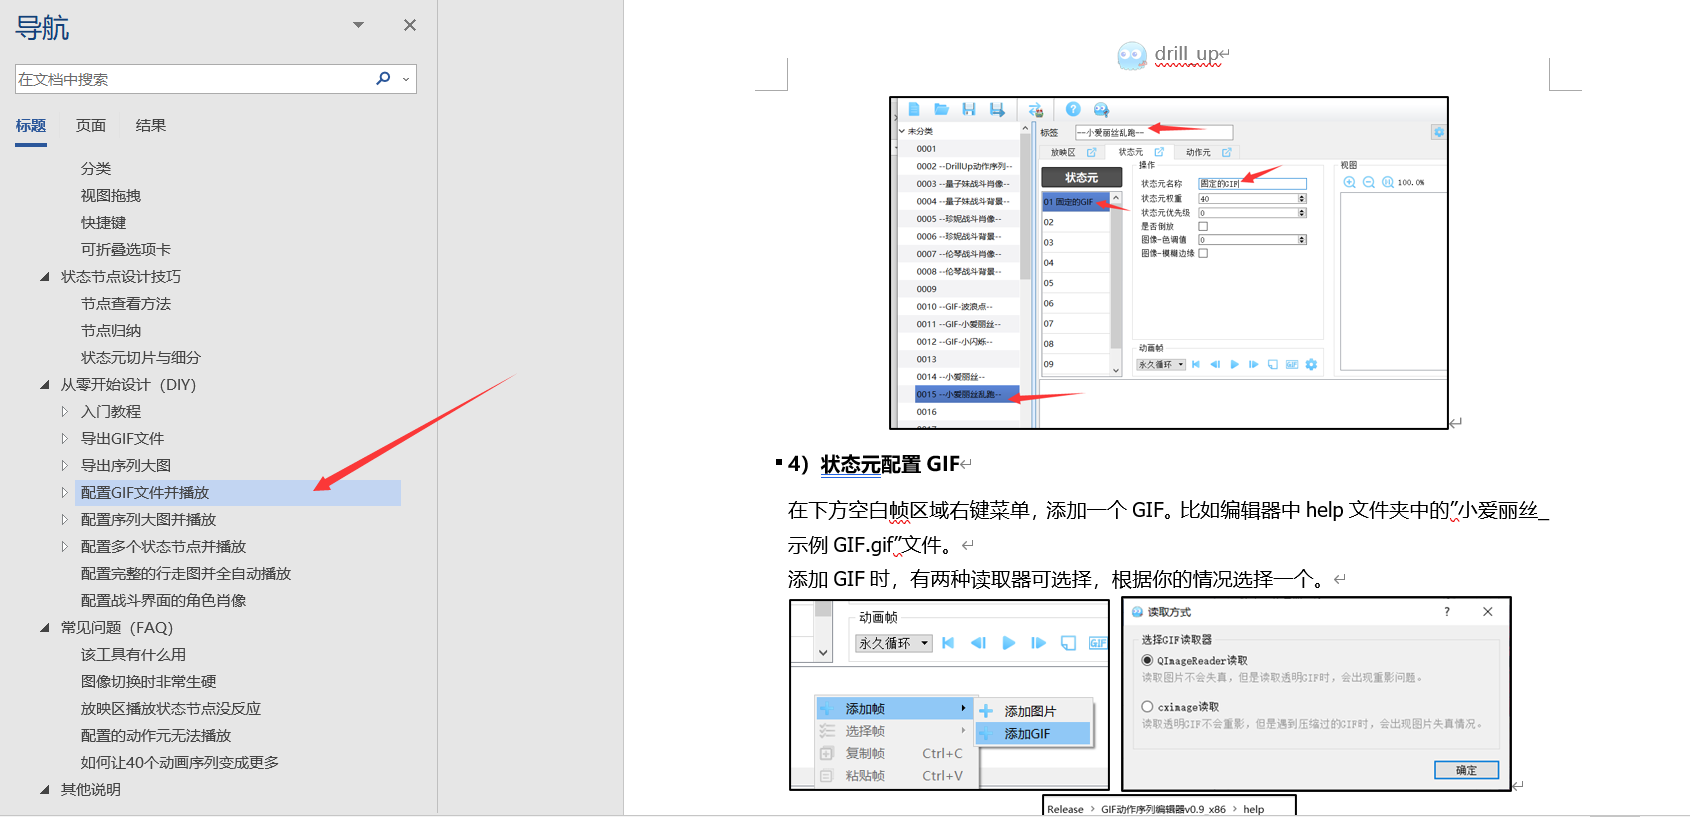Select the 导出GIF文件 entry
The width and height of the screenshot is (1690, 817).
[x=122, y=439]
